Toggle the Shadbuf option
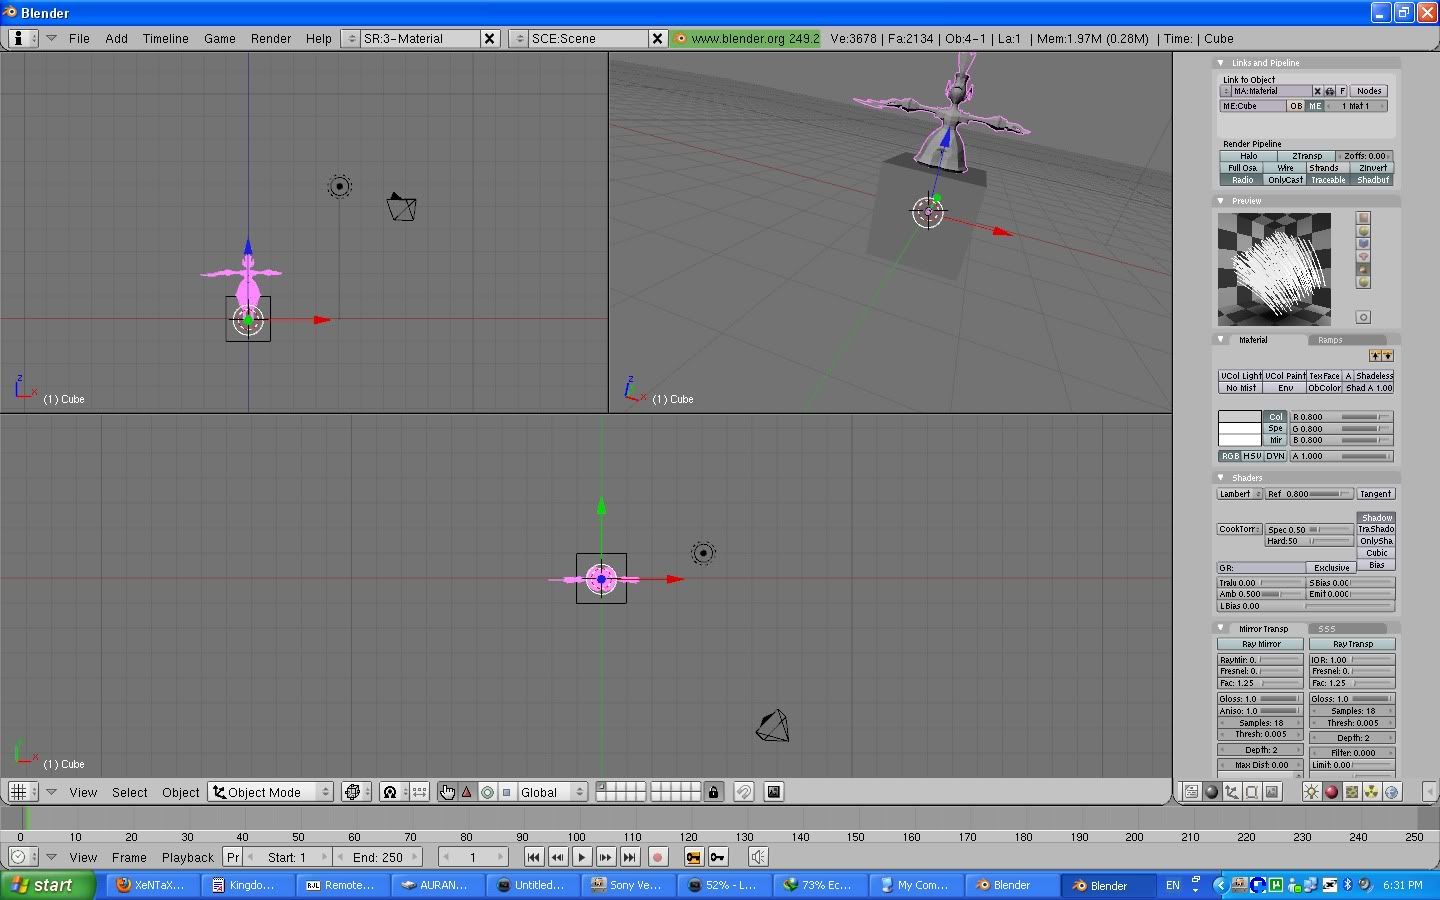Viewport: 1440px width, 900px height. point(1372,180)
